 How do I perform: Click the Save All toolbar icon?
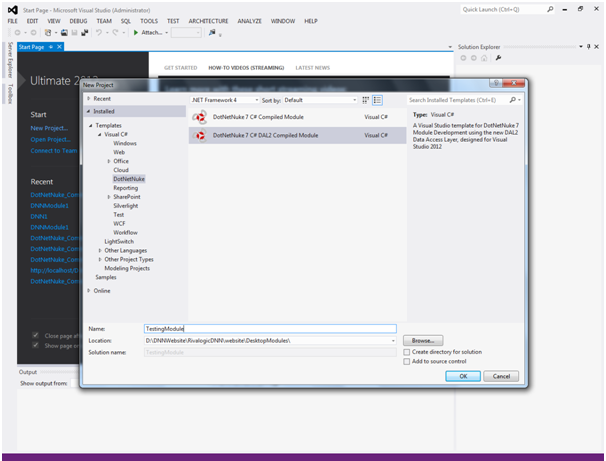[85, 33]
